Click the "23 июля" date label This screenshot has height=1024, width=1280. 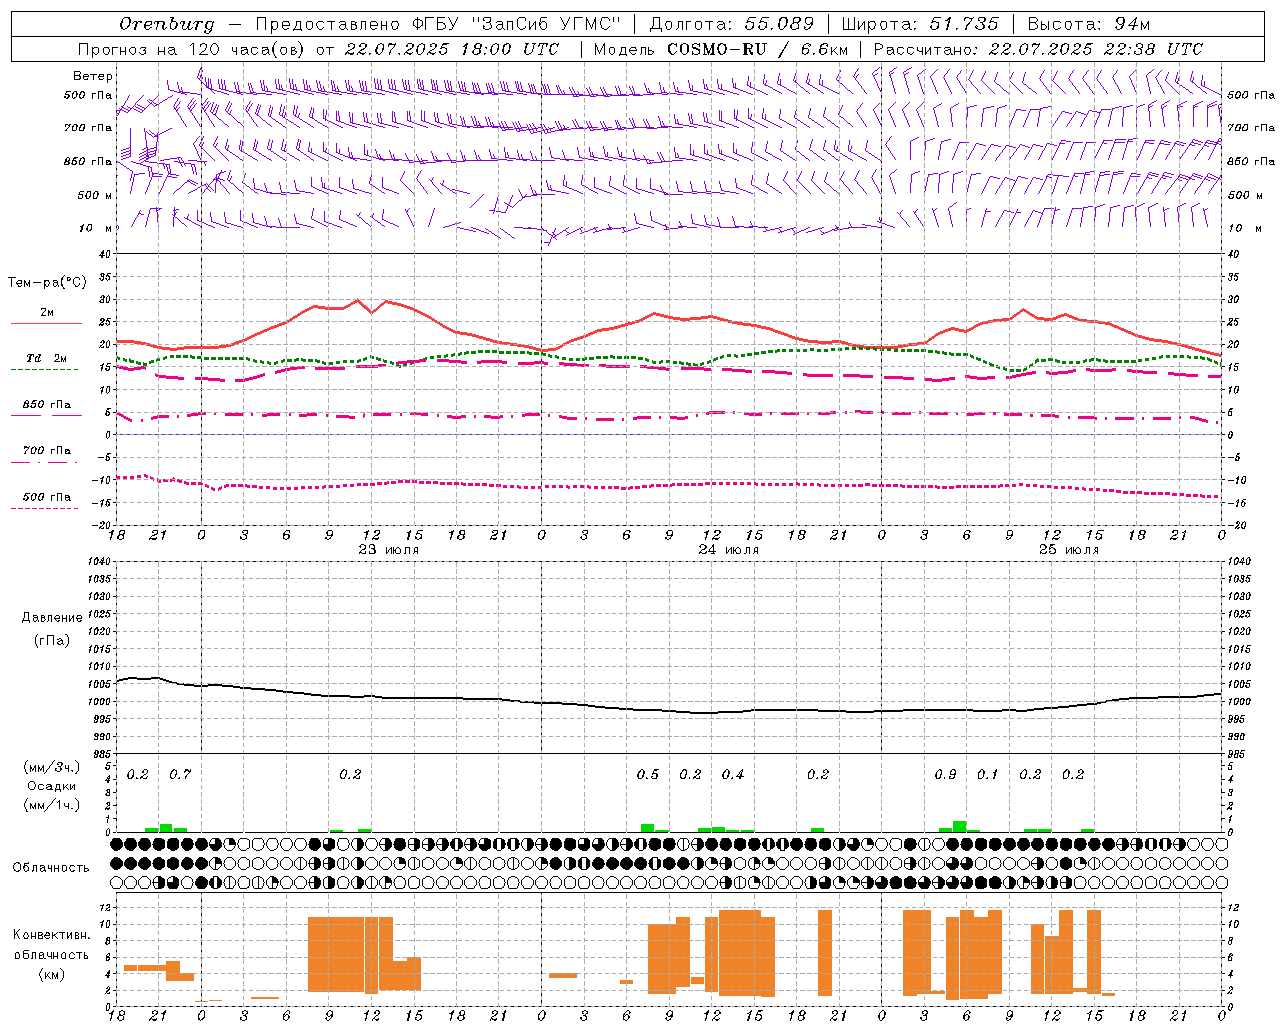pos(388,550)
